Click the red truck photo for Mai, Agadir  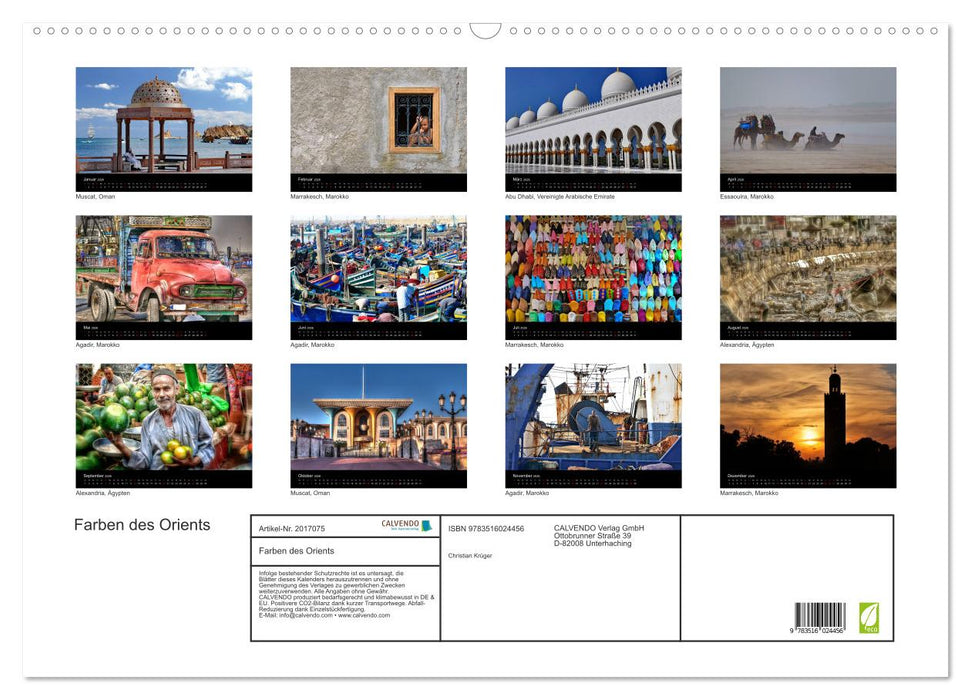click(163, 276)
